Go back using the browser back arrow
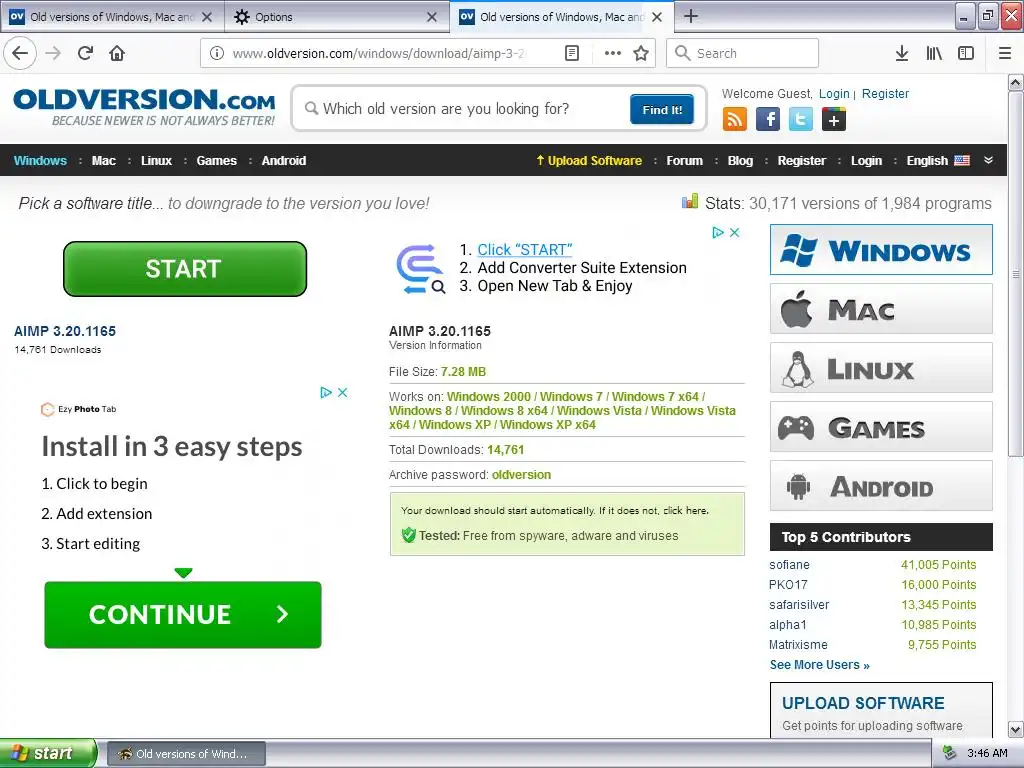This screenshot has width=1024, height=768. click(20, 53)
